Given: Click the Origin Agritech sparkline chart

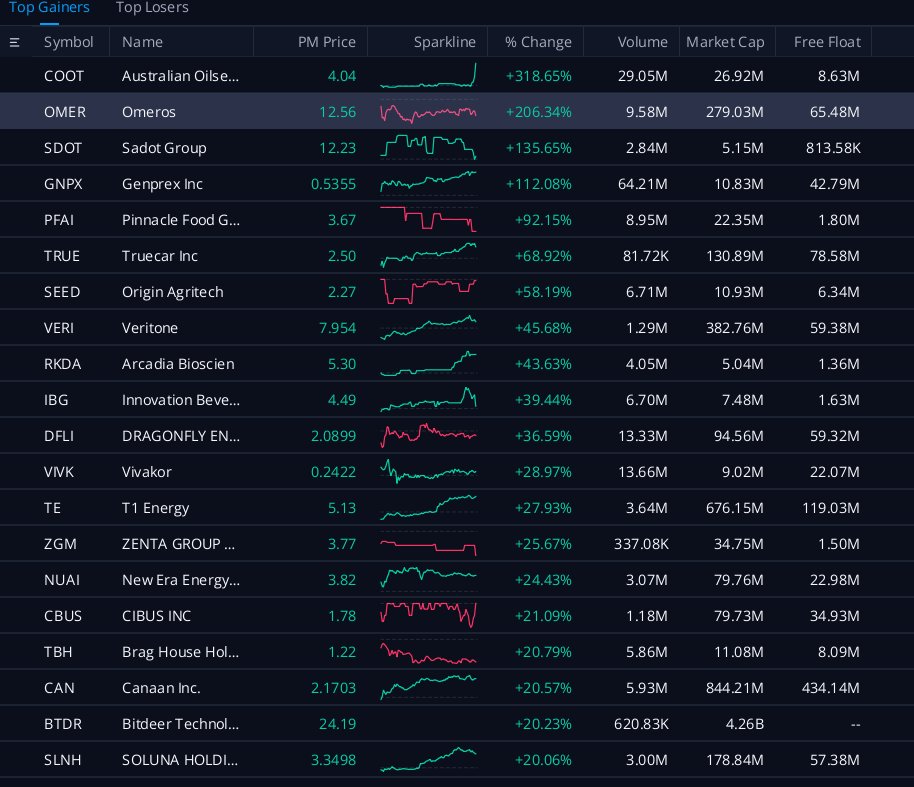Looking at the screenshot, I should [428, 291].
